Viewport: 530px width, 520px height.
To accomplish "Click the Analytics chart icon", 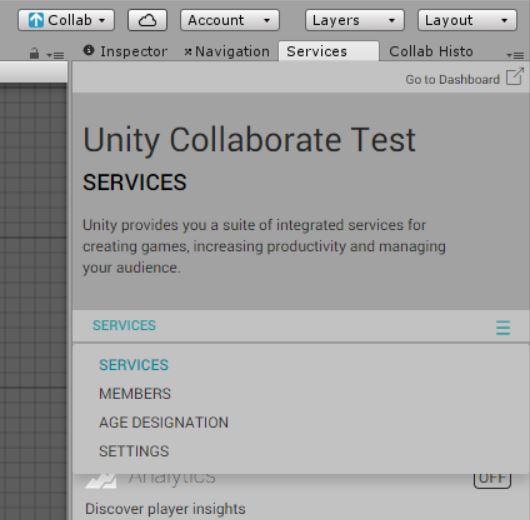I will pyautogui.click(x=101, y=481).
